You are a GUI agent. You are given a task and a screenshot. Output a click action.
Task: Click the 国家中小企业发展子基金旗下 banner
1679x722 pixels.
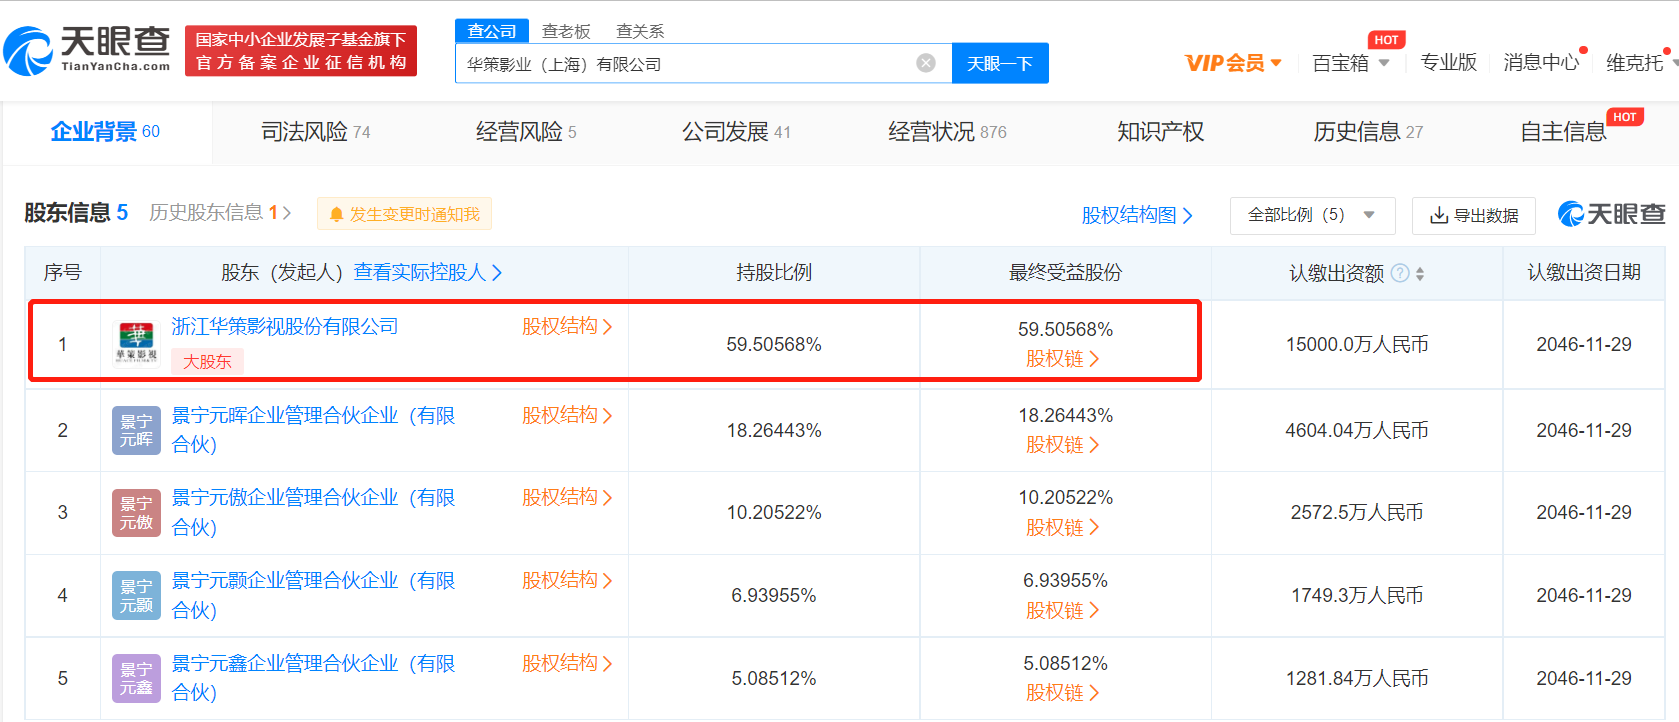(x=301, y=51)
